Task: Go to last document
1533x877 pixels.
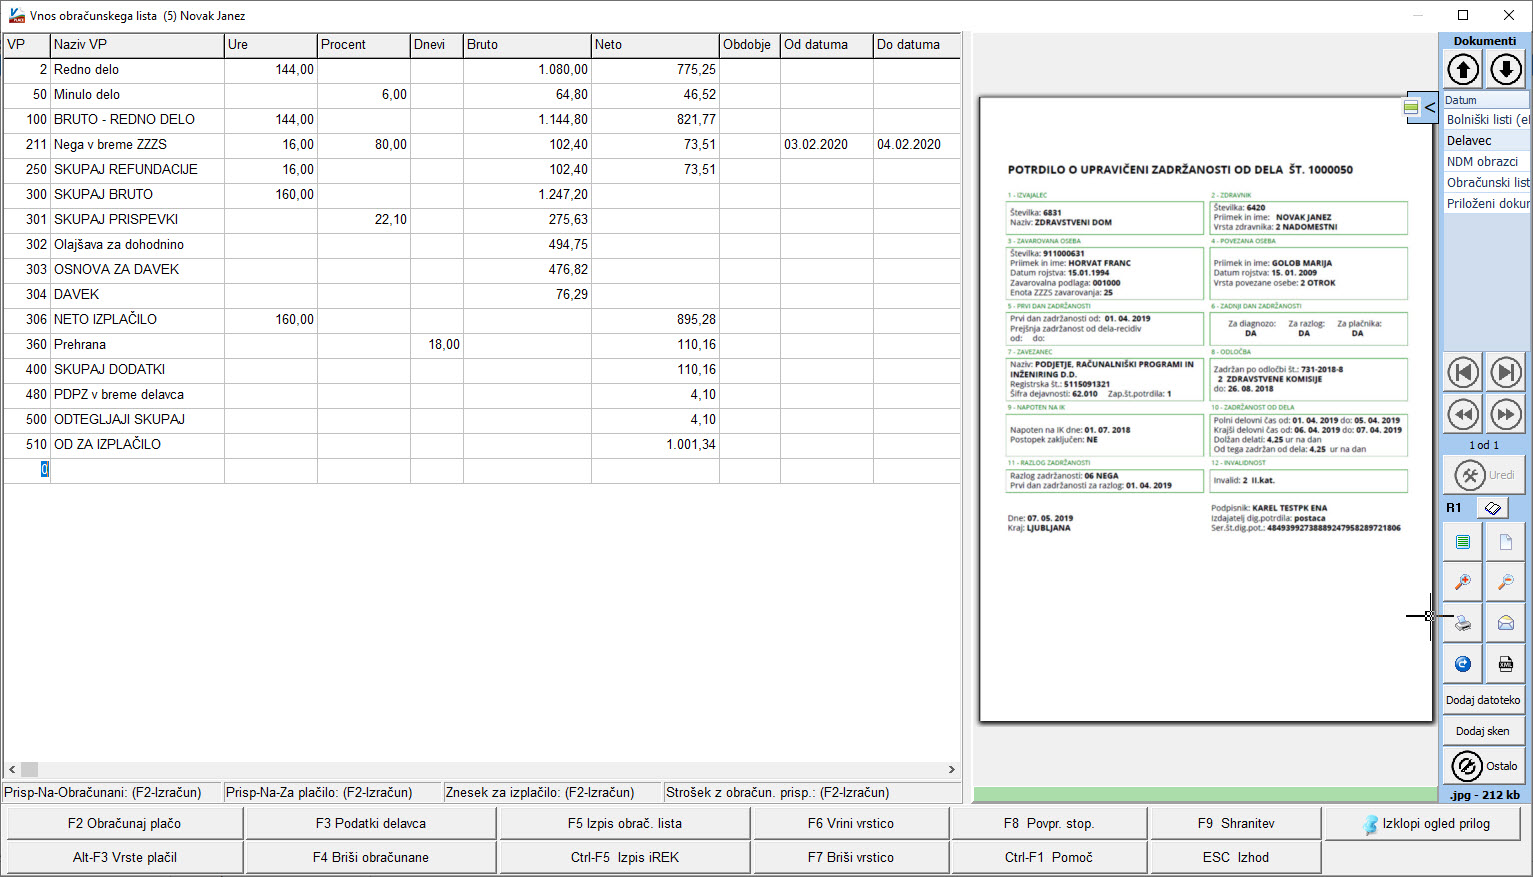Action: pyautogui.click(x=1506, y=373)
